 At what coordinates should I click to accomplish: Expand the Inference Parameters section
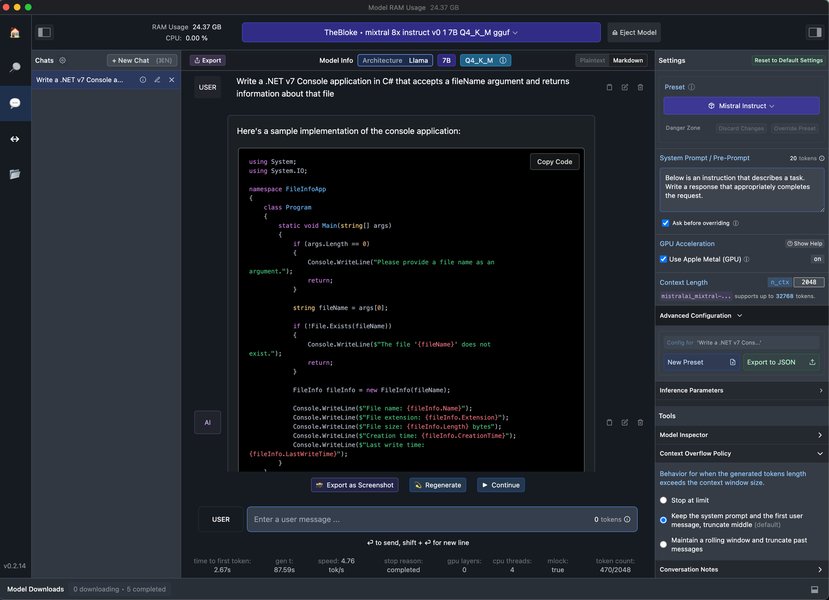click(x=740, y=390)
